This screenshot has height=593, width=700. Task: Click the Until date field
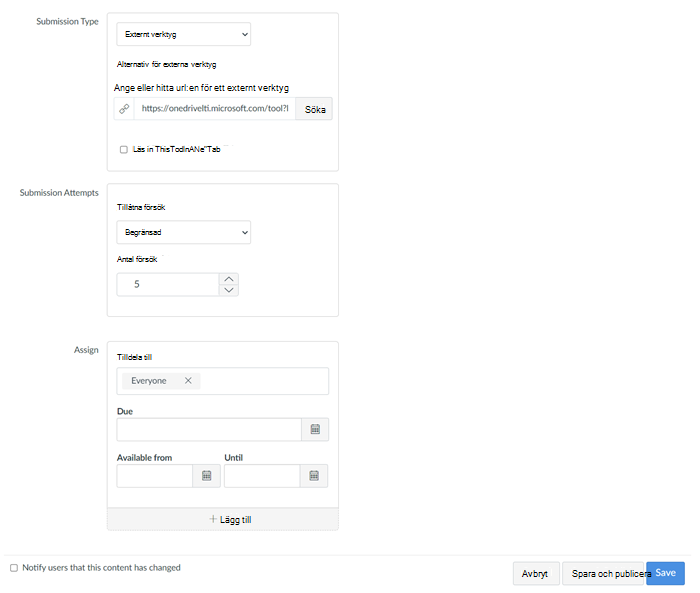coord(262,476)
